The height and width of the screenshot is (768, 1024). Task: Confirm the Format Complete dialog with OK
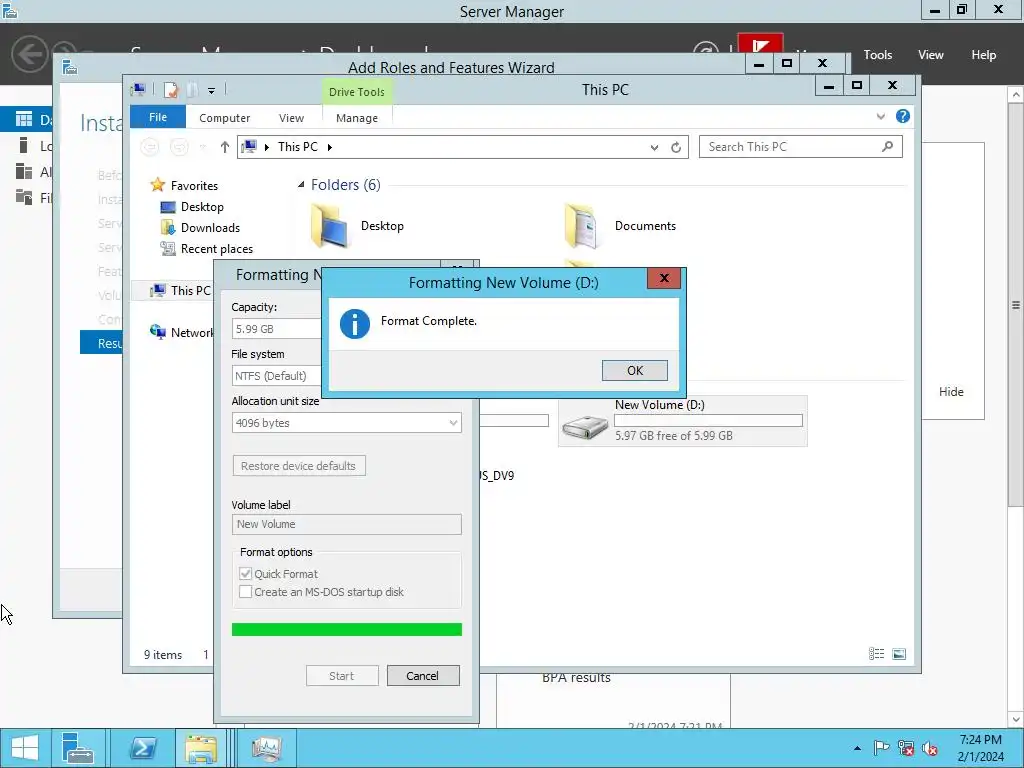634,370
